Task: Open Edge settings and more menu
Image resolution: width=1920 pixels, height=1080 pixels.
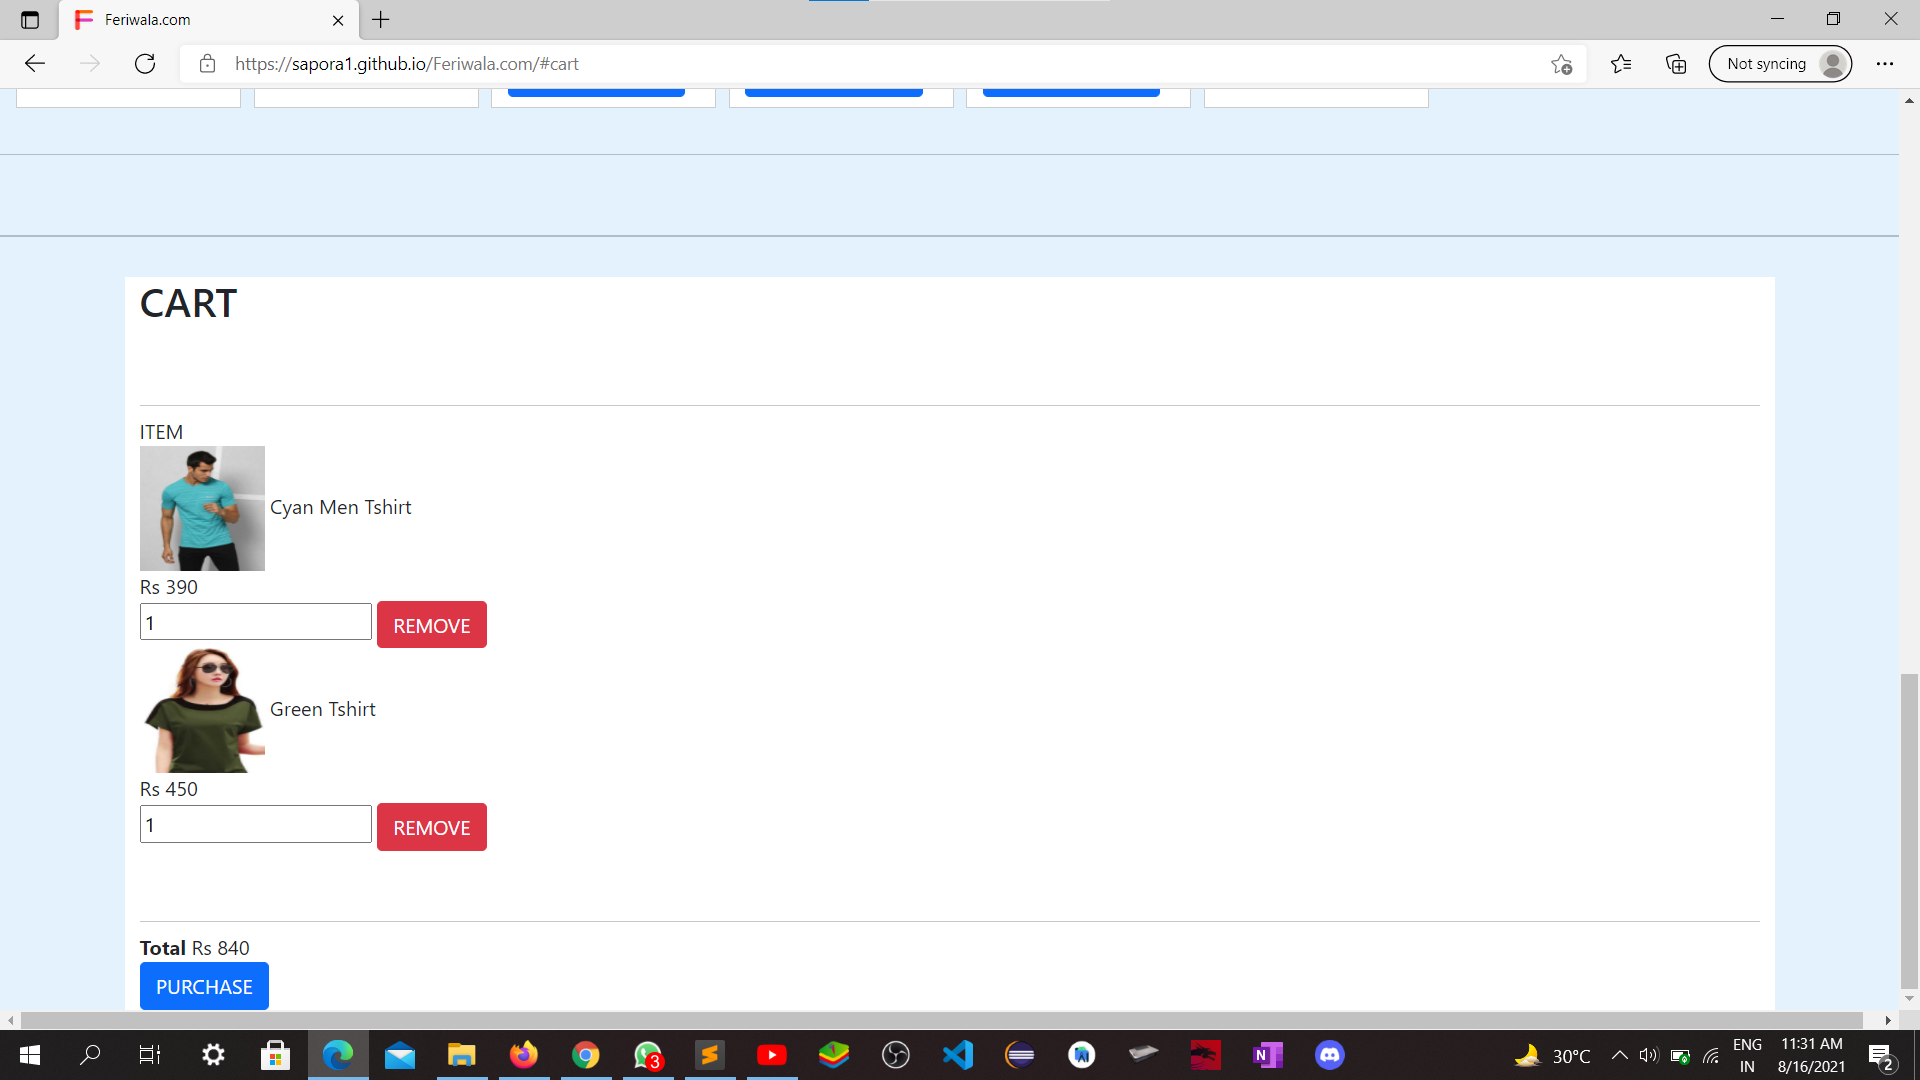Action: pyautogui.click(x=1884, y=64)
